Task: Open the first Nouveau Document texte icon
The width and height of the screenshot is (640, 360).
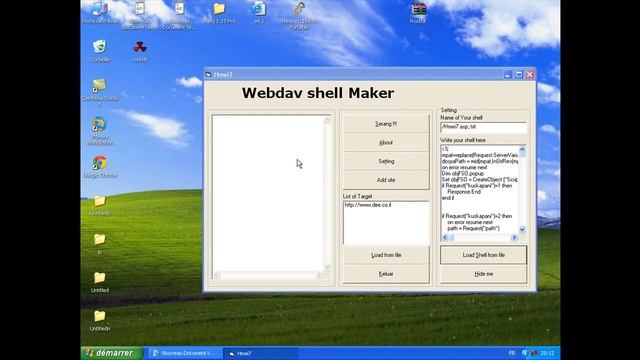Action: click(140, 15)
